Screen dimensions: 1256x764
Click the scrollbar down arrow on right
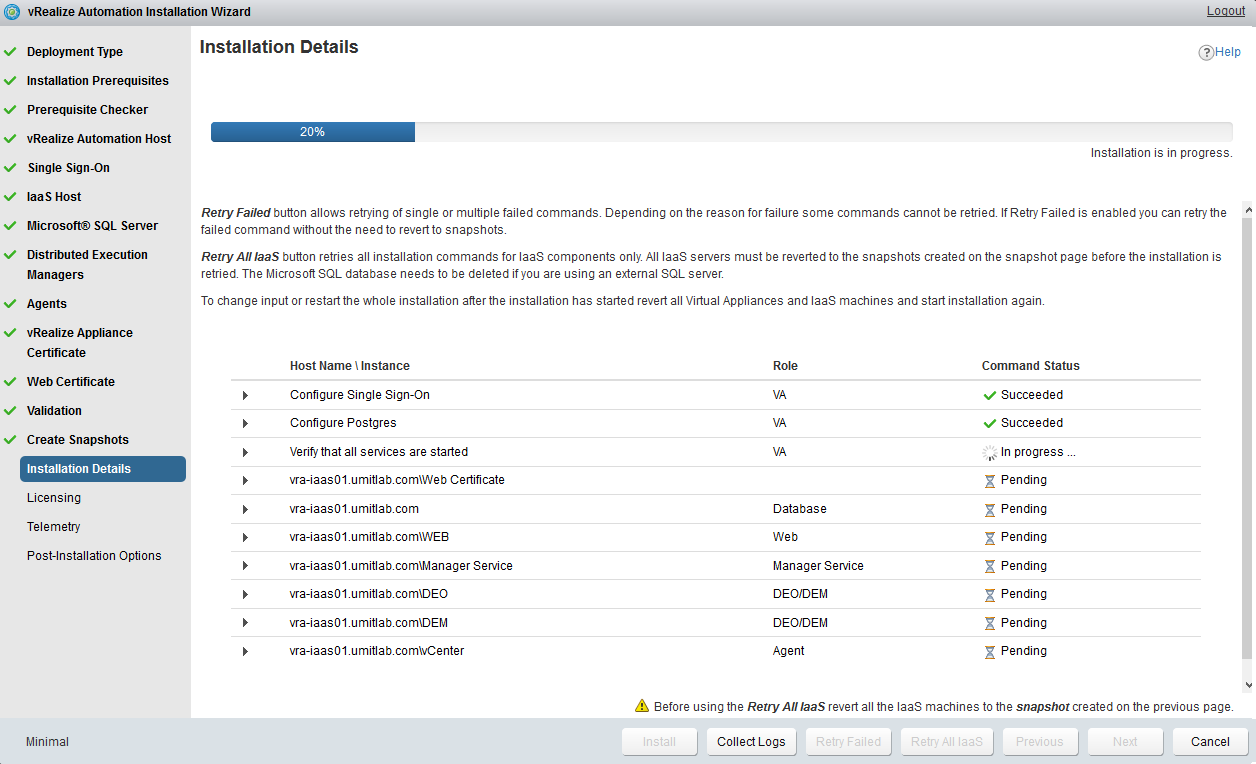(x=1248, y=685)
